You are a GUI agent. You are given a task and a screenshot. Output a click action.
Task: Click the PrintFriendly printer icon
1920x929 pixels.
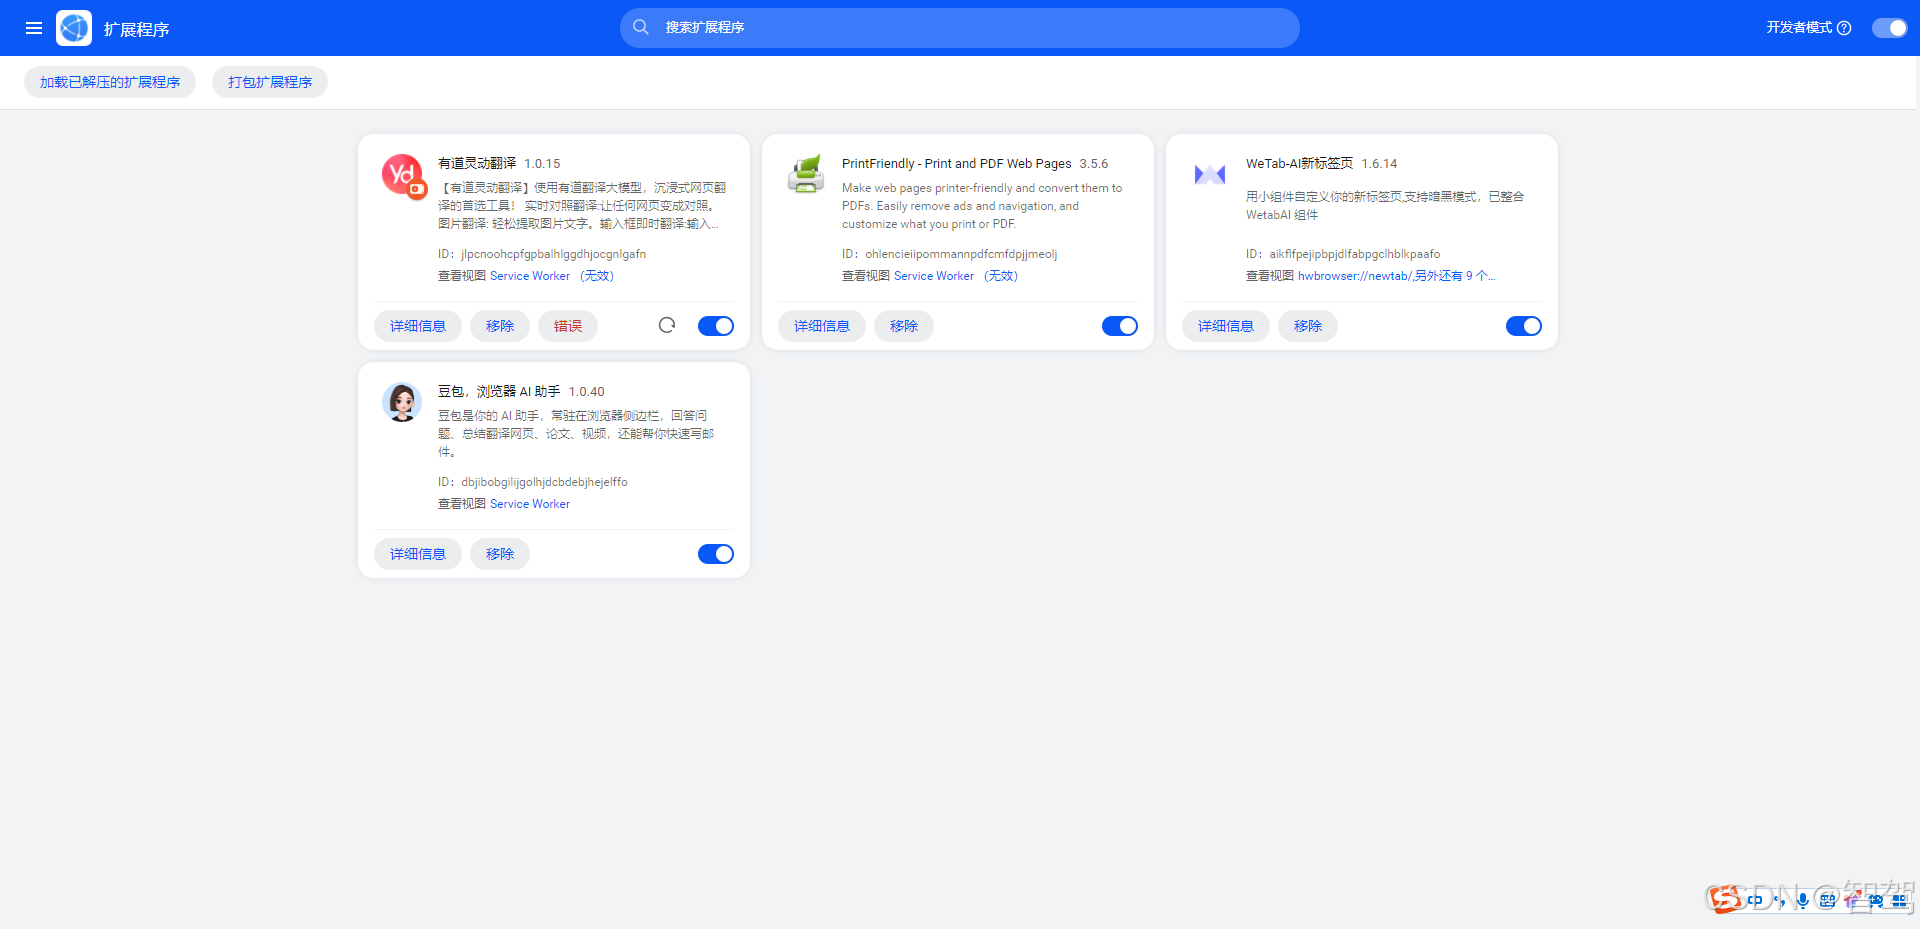[x=806, y=174]
